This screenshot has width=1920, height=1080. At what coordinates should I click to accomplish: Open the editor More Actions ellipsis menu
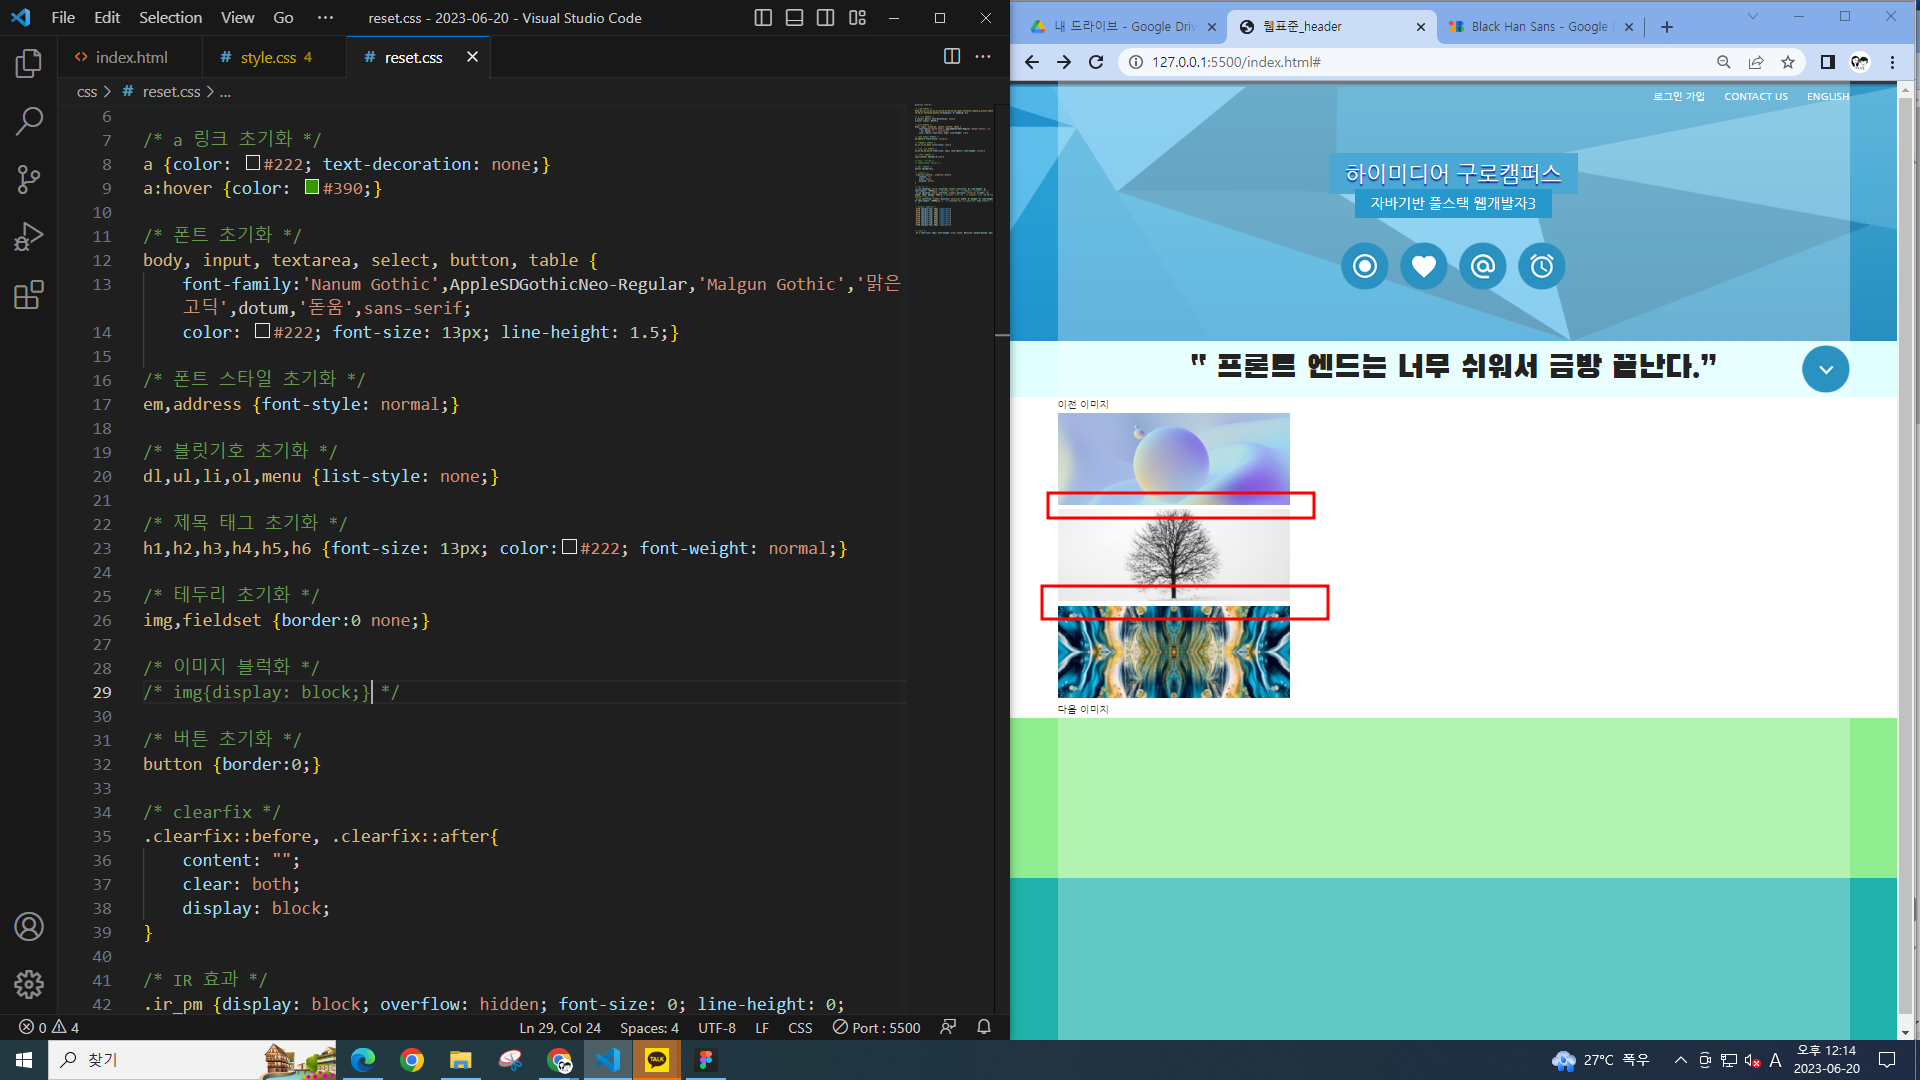click(983, 57)
